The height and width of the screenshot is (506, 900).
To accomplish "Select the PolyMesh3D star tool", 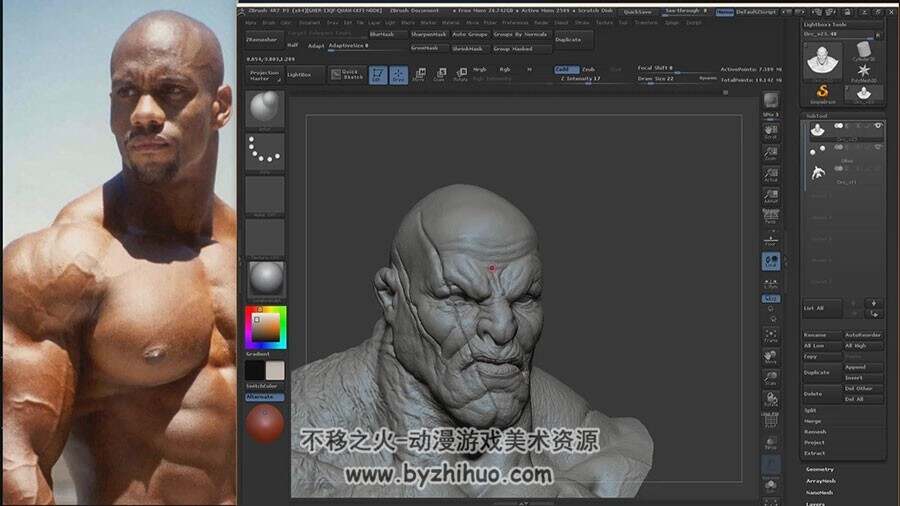I will pyautogui.click(x=864, y=73).
